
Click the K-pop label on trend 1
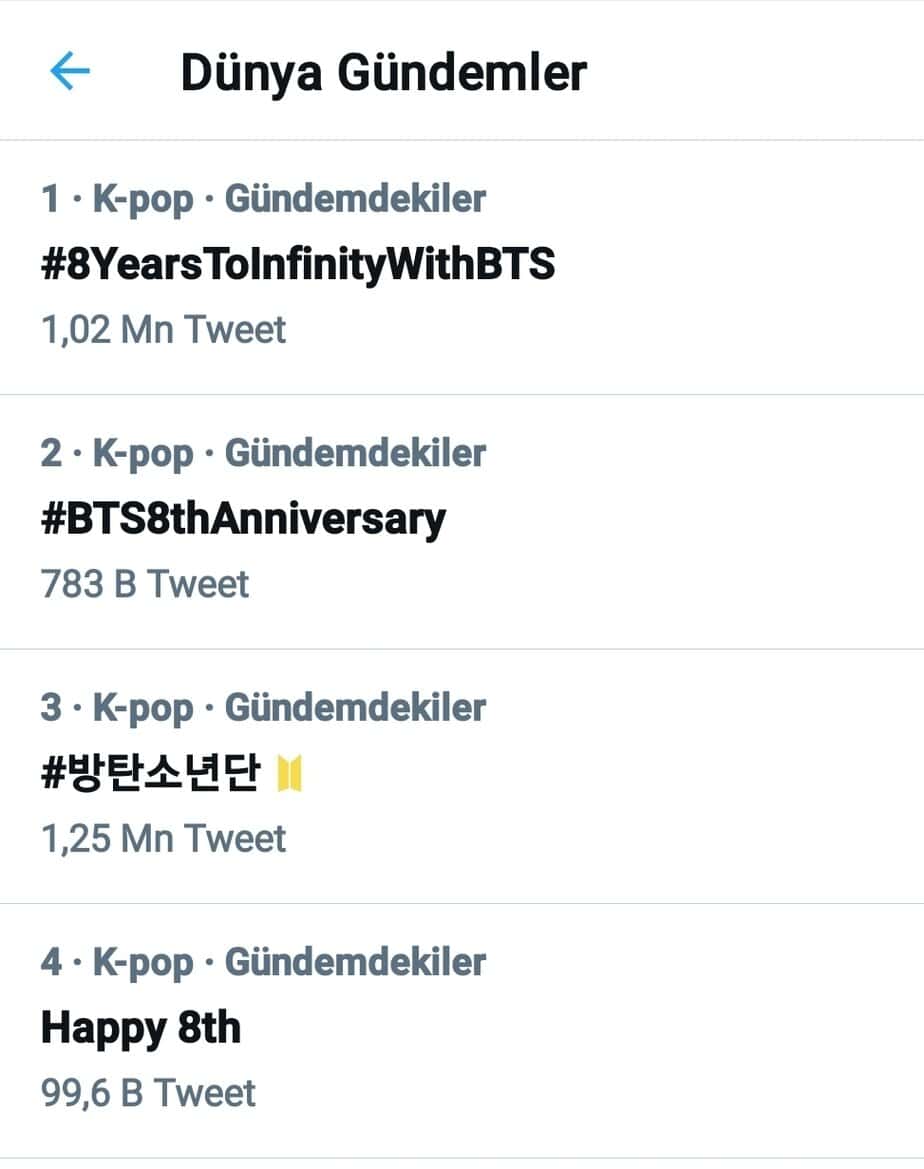click(143, 199)
